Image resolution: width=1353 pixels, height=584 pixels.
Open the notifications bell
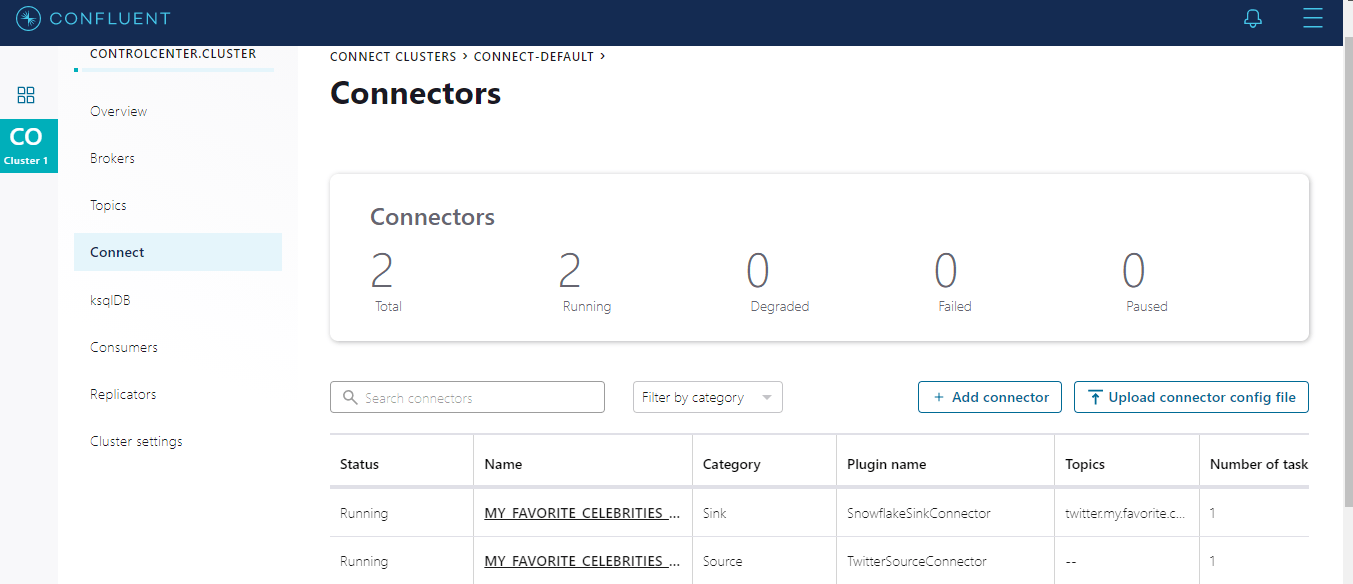[1252, 18]
